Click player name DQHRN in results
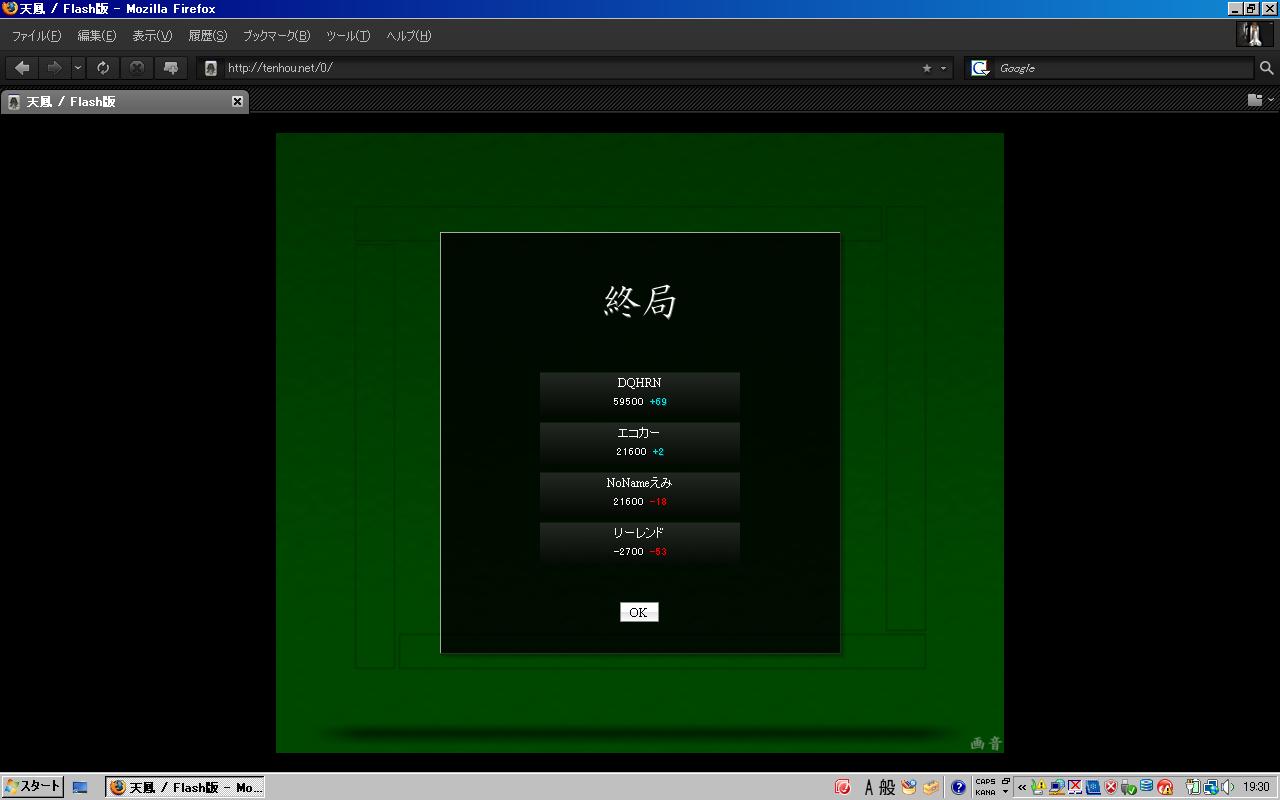This screenshot has width=1280, height=800. coord(639,383)
